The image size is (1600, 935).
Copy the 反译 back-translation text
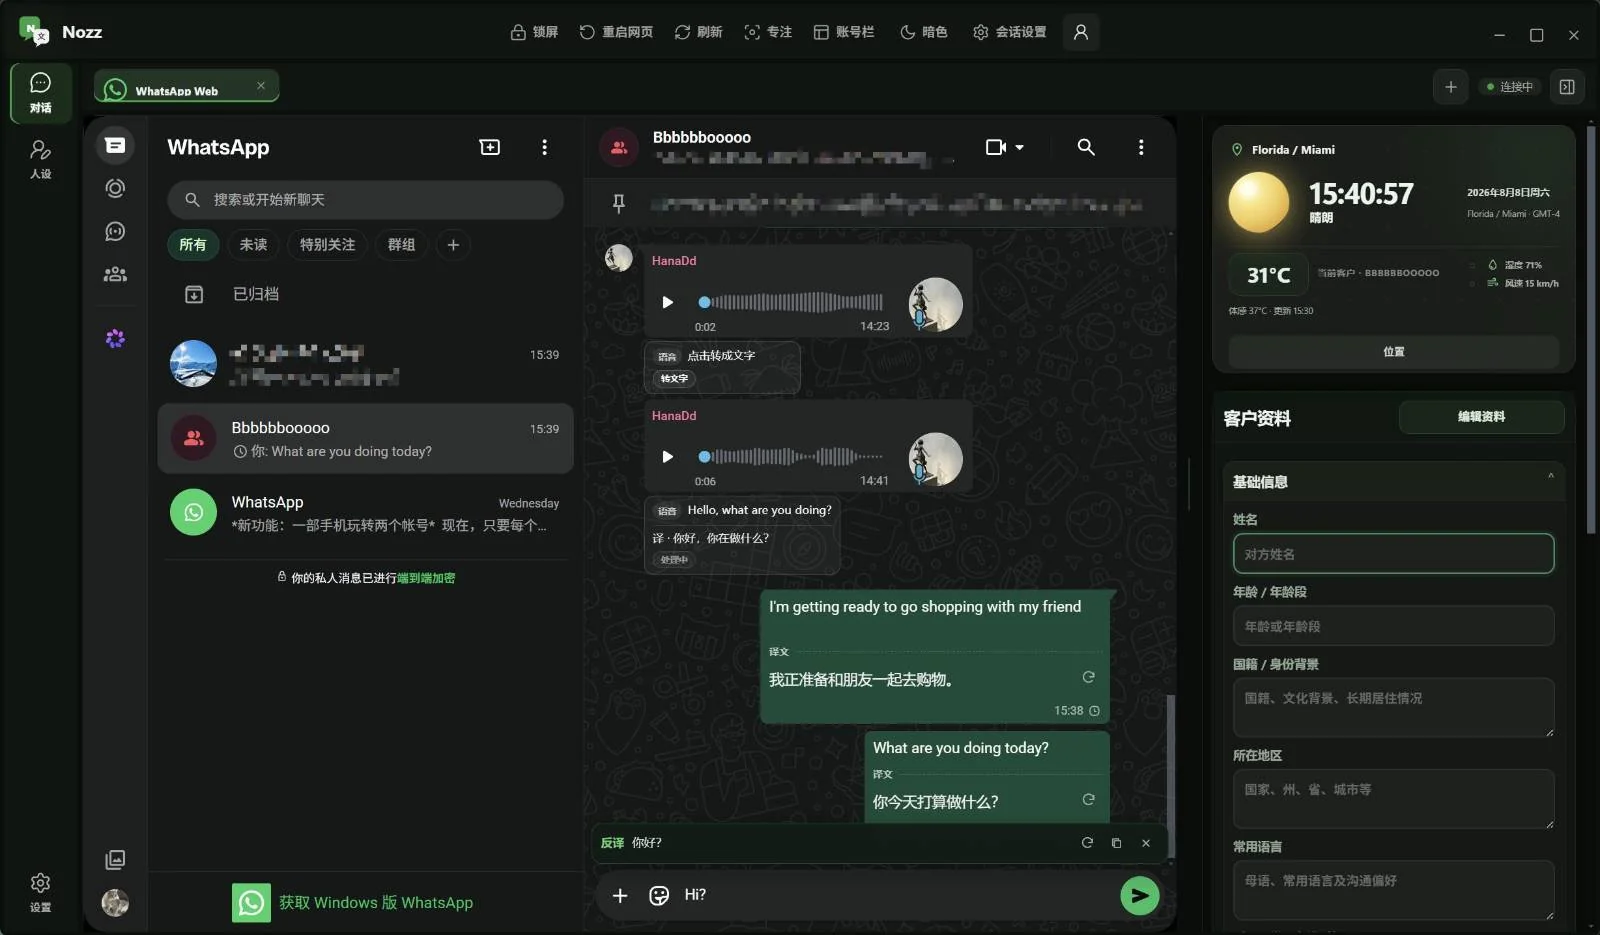pos(1116,843)
